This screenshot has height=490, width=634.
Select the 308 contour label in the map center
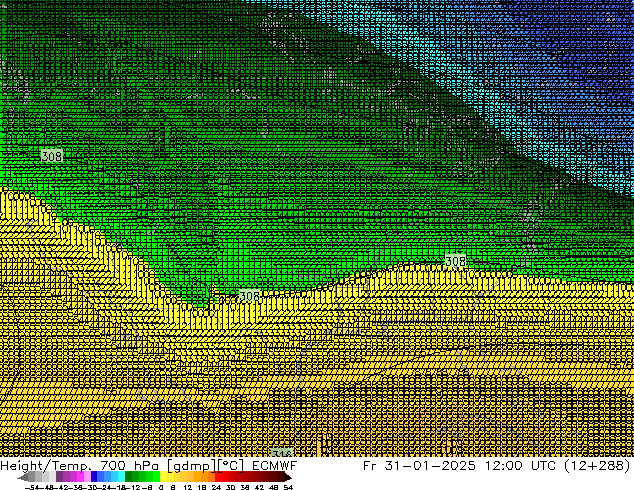point(249,296)
